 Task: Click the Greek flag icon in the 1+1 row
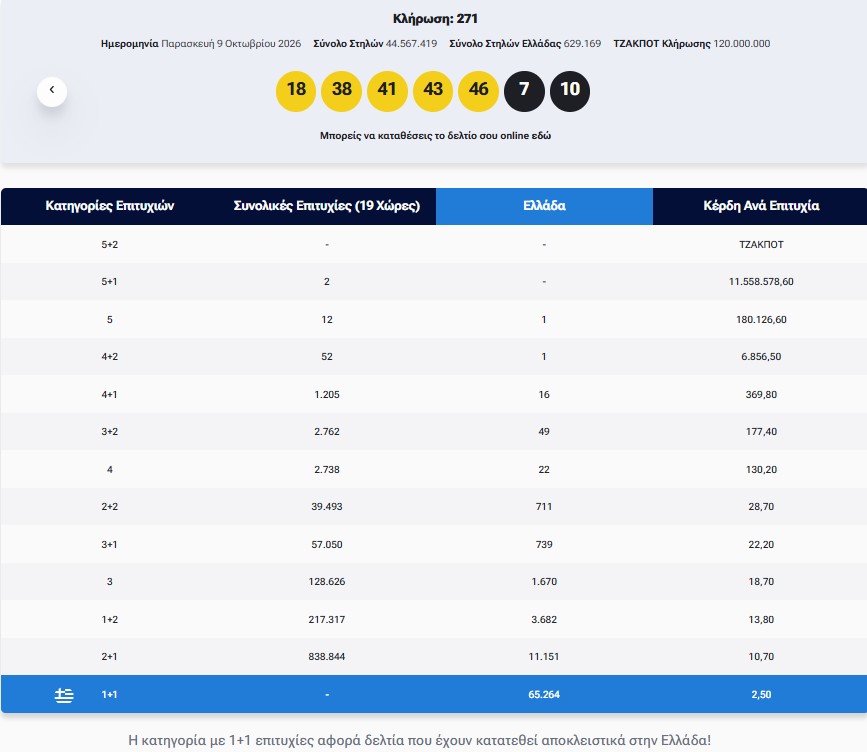(64, 695)
